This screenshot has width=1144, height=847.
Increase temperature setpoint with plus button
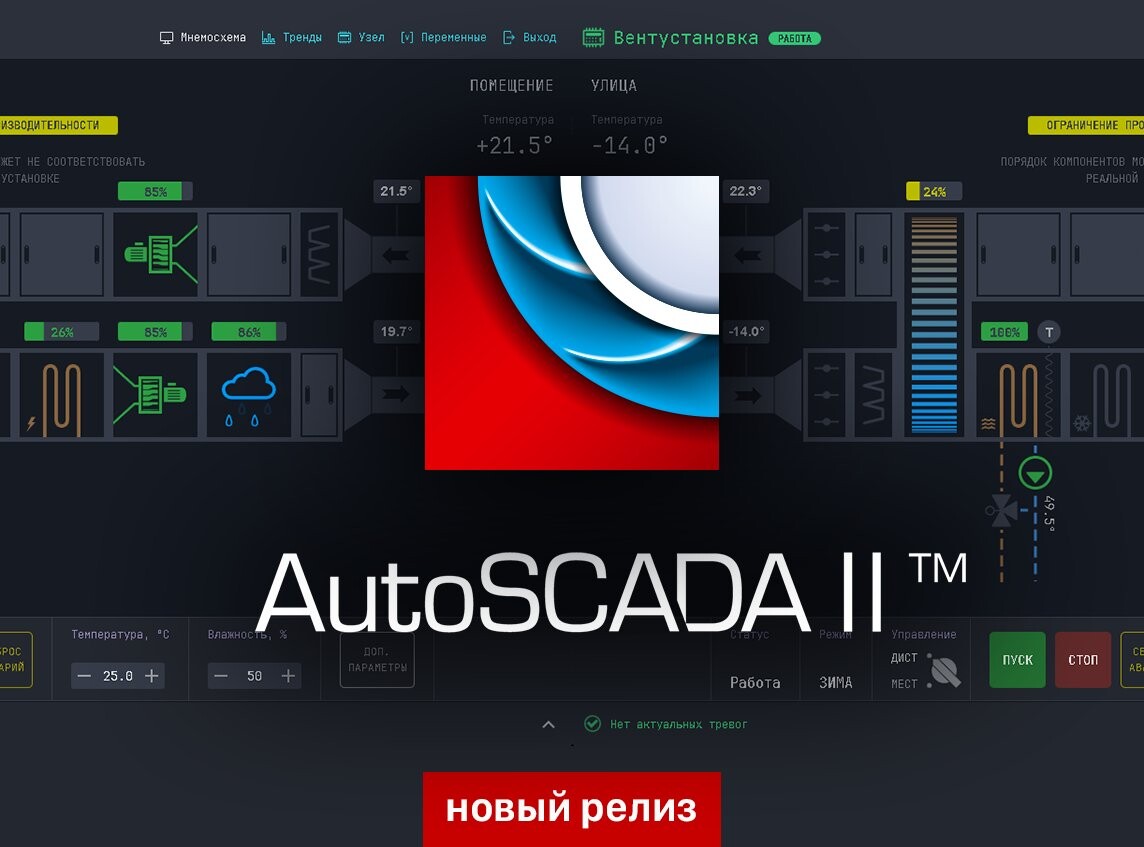tap(152, 676)
